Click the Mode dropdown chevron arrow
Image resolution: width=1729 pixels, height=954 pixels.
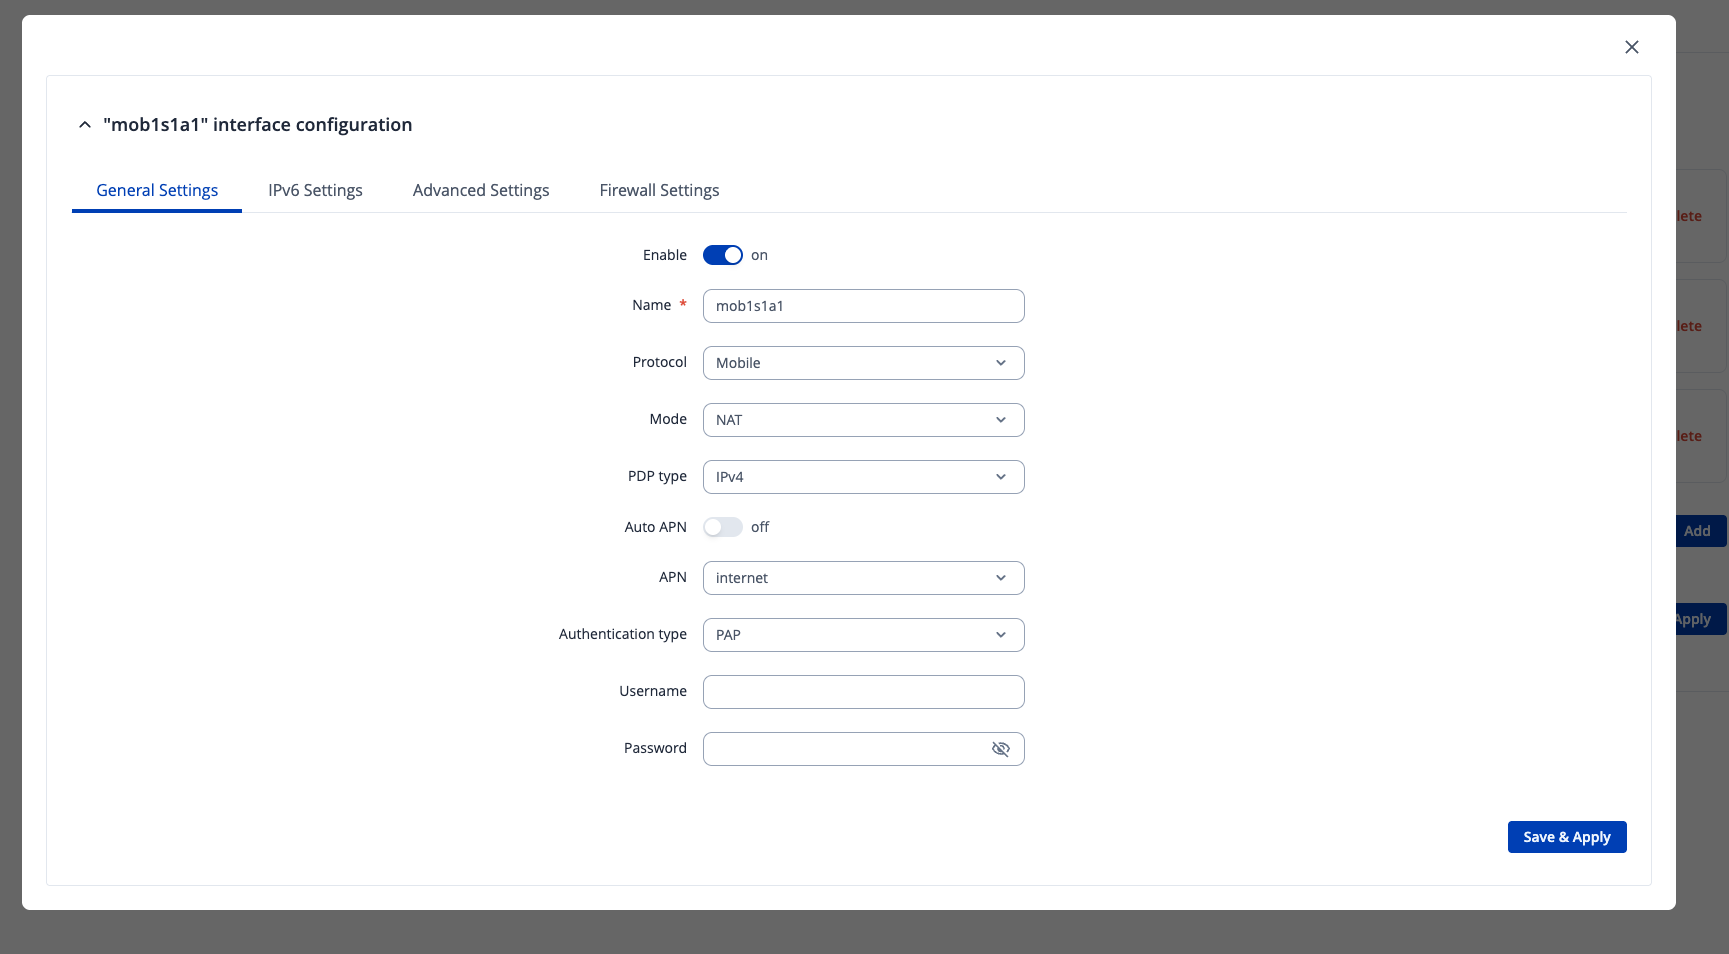tap(1000, 420)
